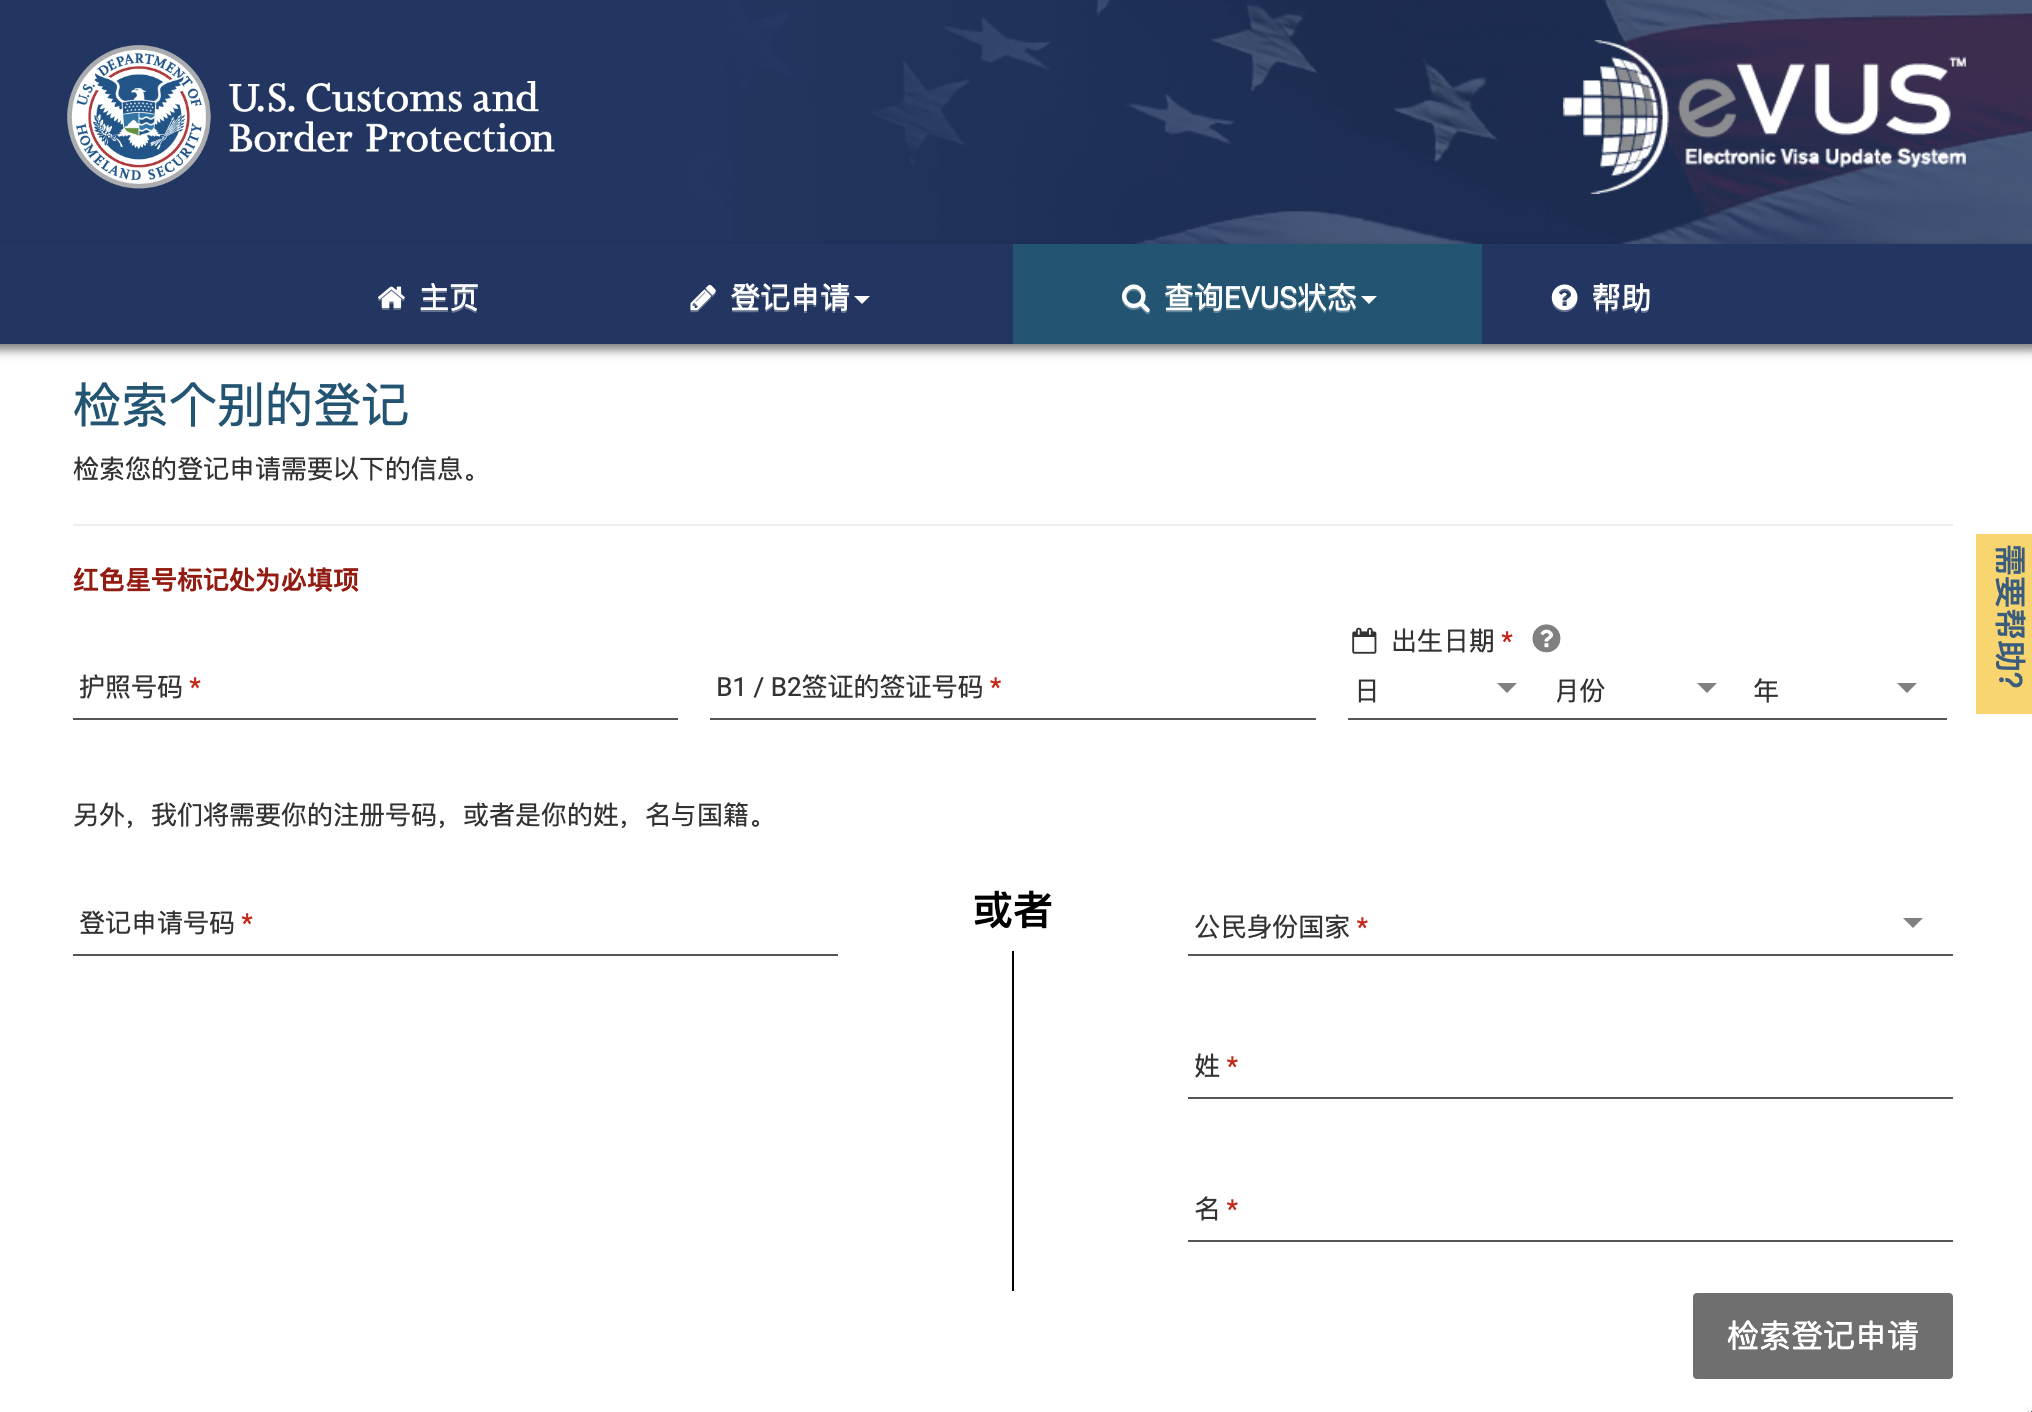Click the pencil icon beside 登记申请

click(704, 297)
